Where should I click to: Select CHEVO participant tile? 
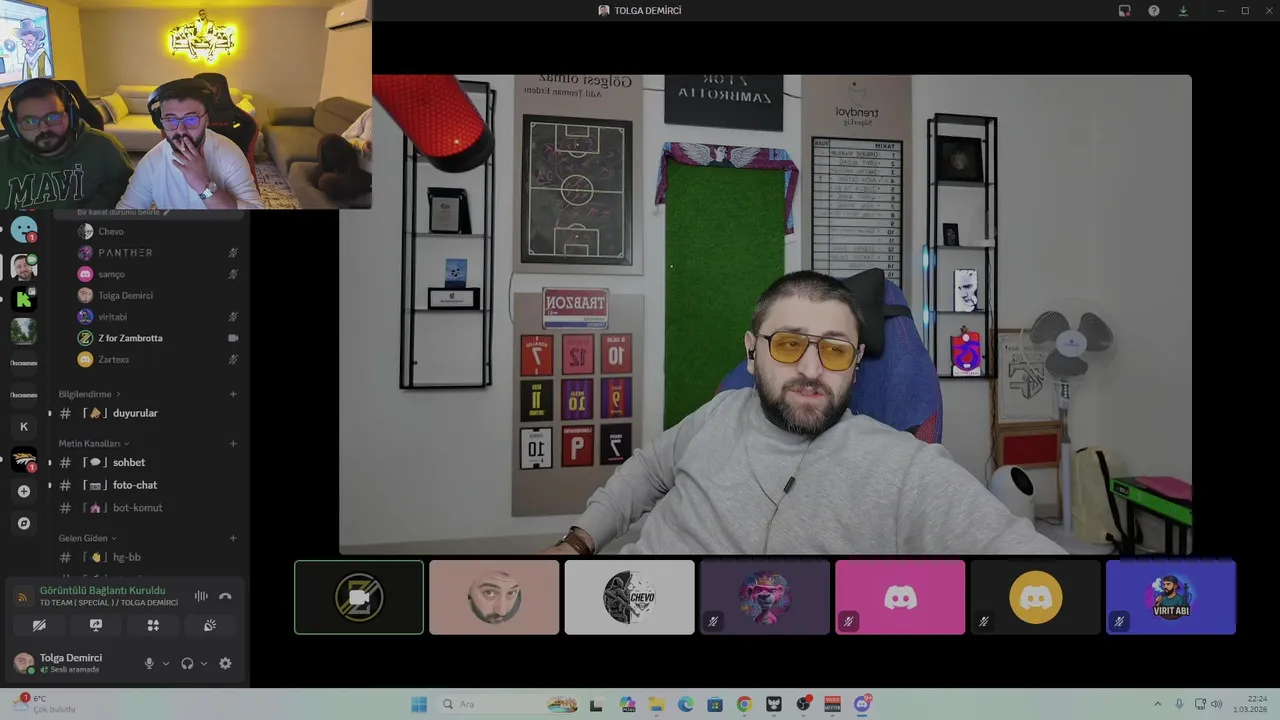pos(629,597)
